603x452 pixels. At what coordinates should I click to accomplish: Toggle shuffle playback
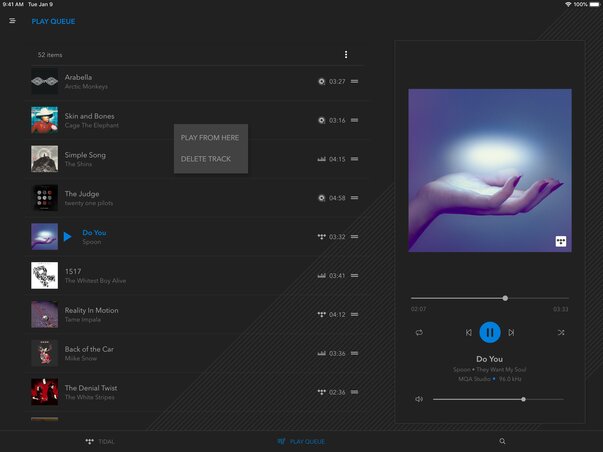(560, 332)
